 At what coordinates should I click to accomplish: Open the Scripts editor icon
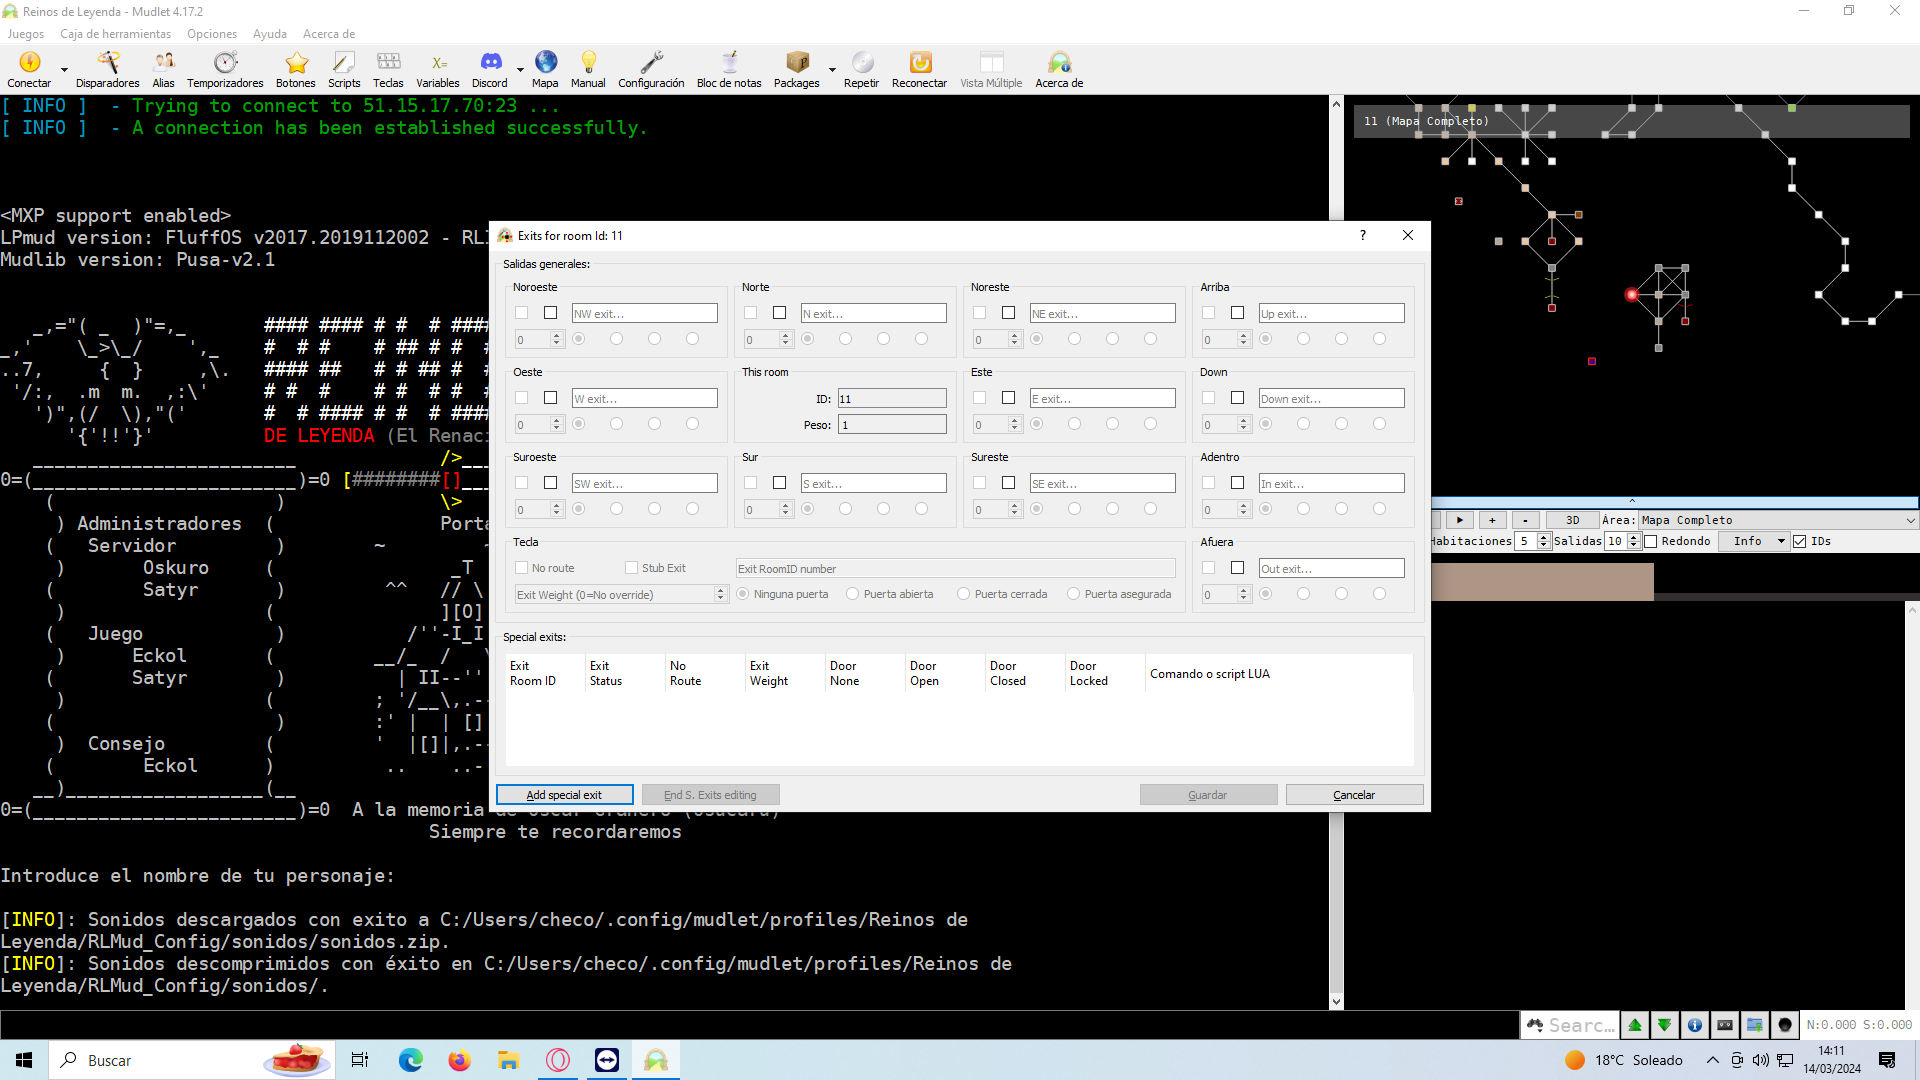(344, 69)
